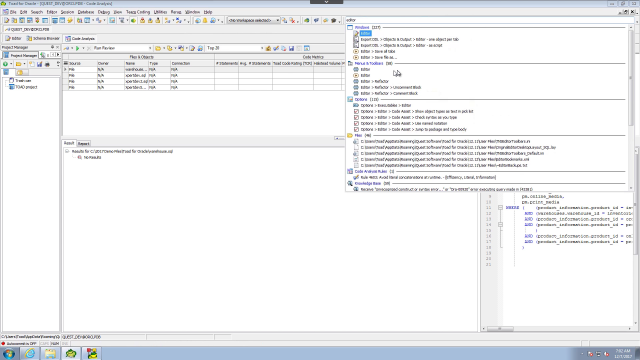Select the warehouse file row in grid
Image resolution: width=640 pixels, height=360 pixels.
[x=203, y=69]
